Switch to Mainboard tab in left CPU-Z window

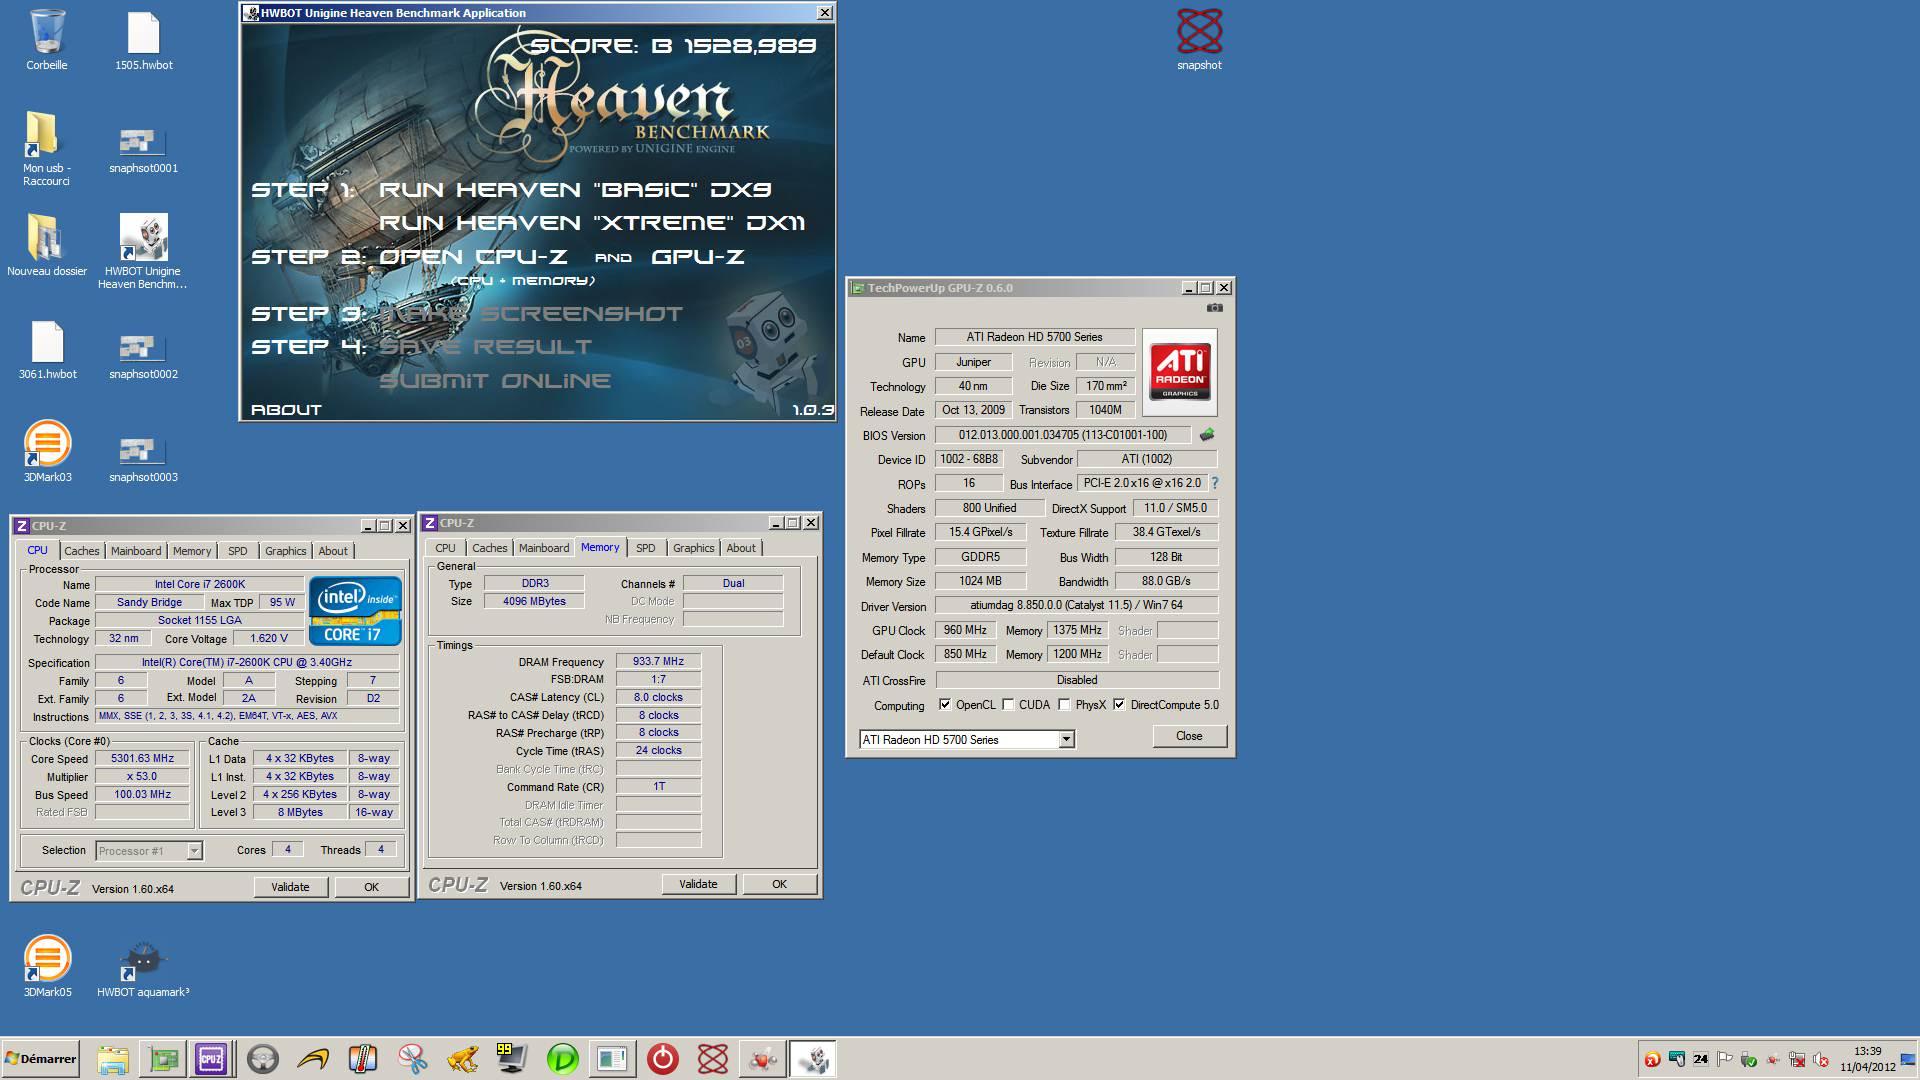(136, 551)
